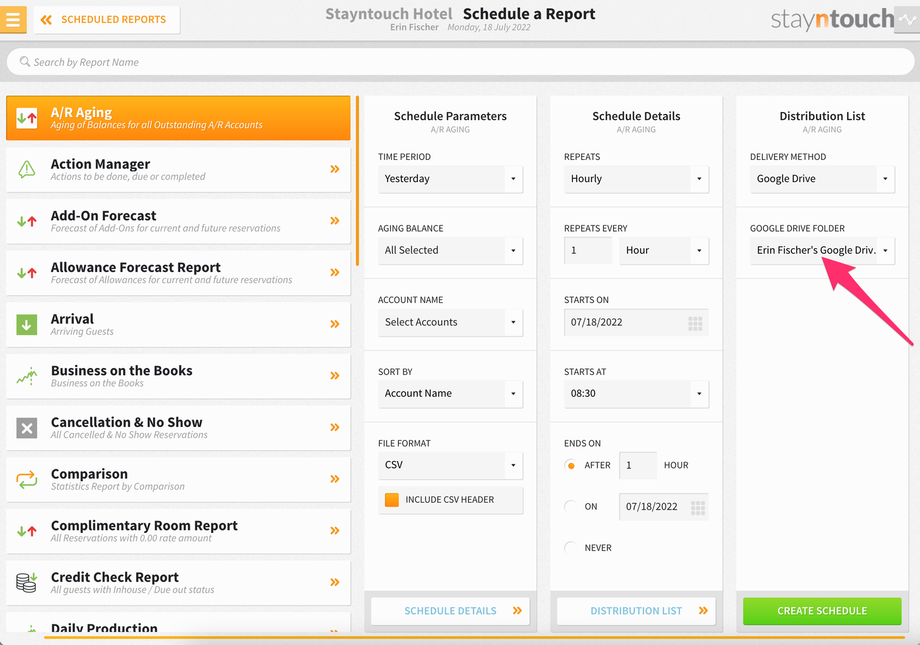Click the Starts On date field
Image resolution: width=920 pixels, height=645 pixels.
pos(636,322)
